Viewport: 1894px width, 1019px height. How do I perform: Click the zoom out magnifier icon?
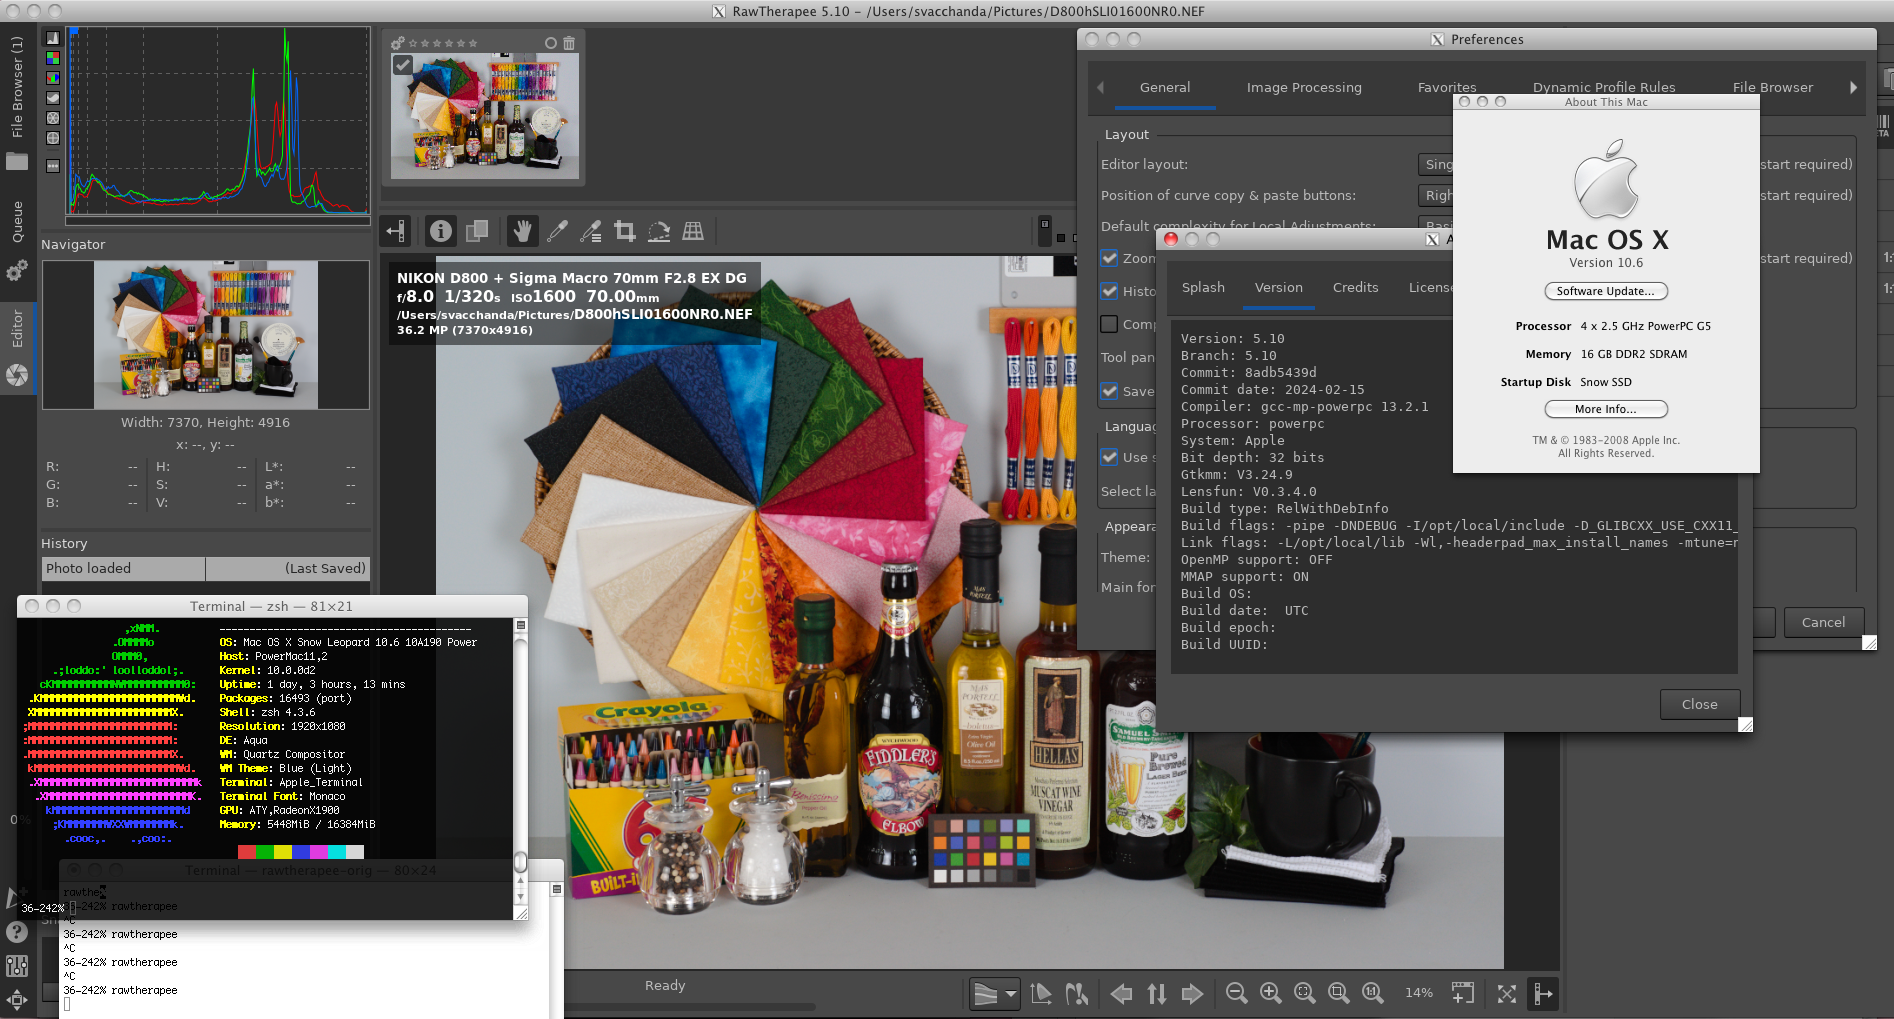coord(1237,993)
